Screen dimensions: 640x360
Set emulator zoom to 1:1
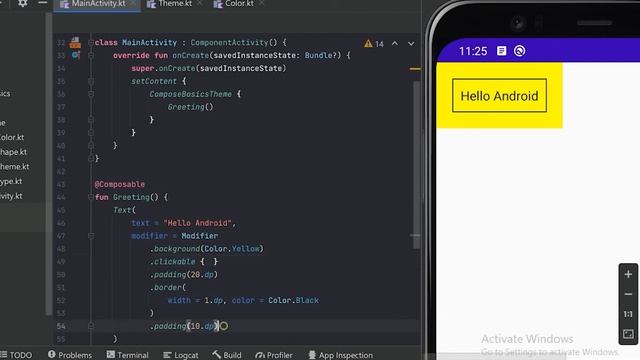pos(628,314)
